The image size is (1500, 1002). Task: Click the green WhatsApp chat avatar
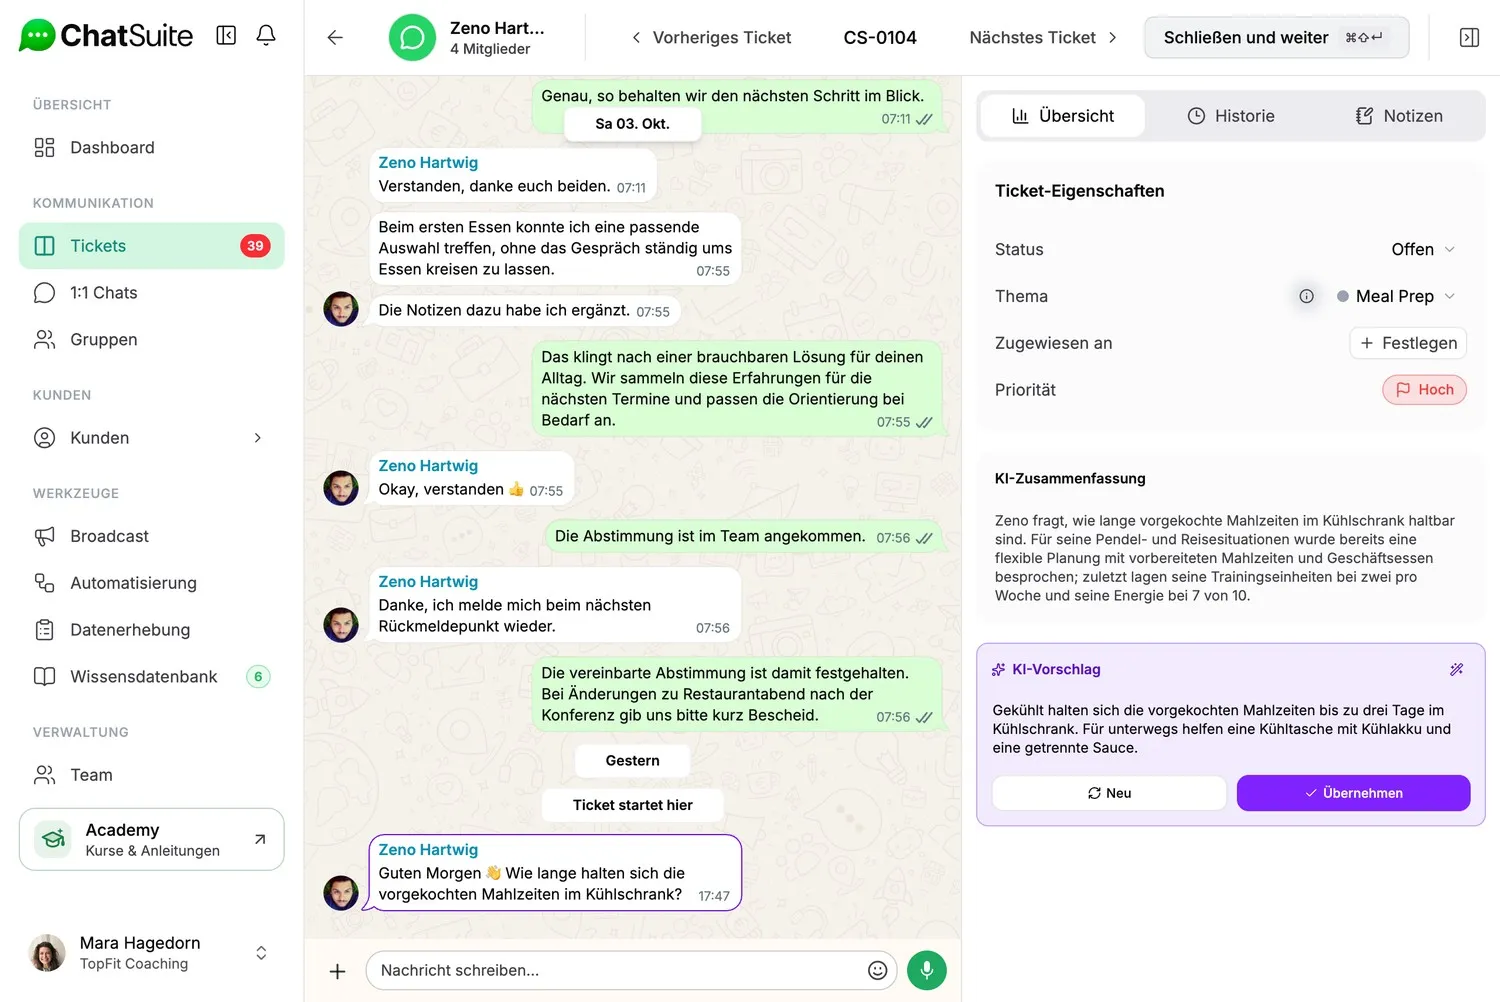[412, 38]
